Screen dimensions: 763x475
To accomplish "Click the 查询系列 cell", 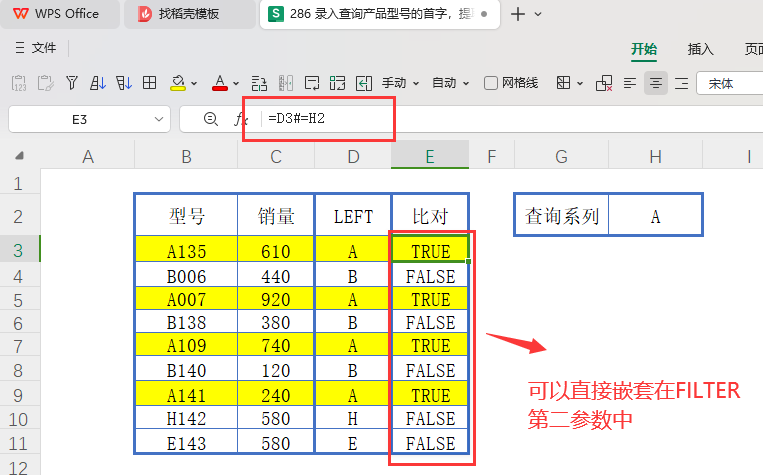I will pyautogui.click(x=562, y=216).
